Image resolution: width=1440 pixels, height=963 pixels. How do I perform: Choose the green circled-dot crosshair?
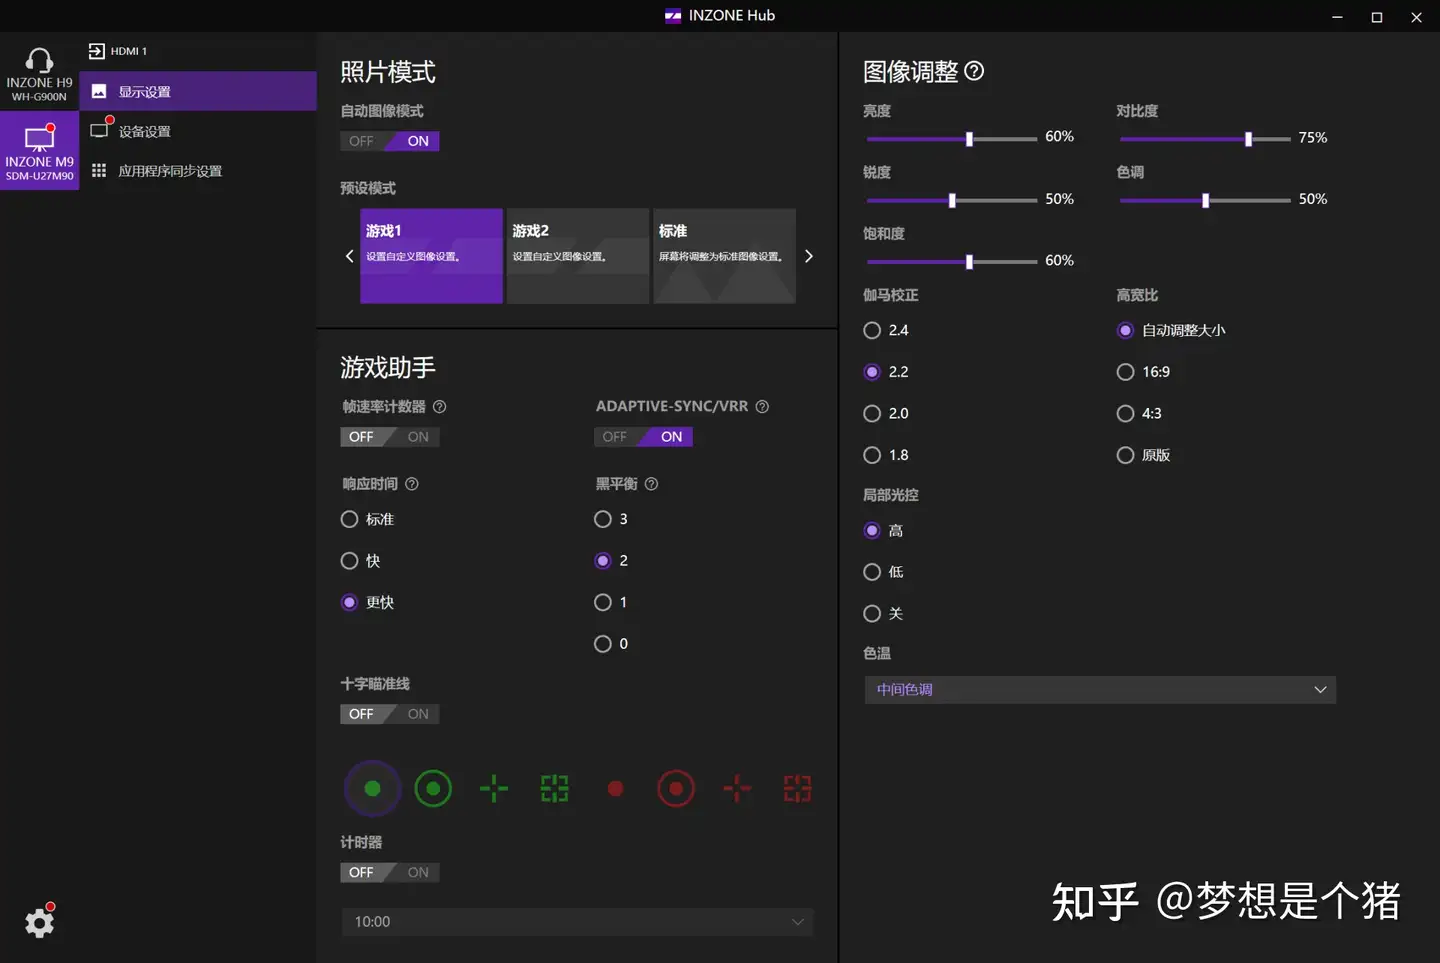(x=433, y=789)
